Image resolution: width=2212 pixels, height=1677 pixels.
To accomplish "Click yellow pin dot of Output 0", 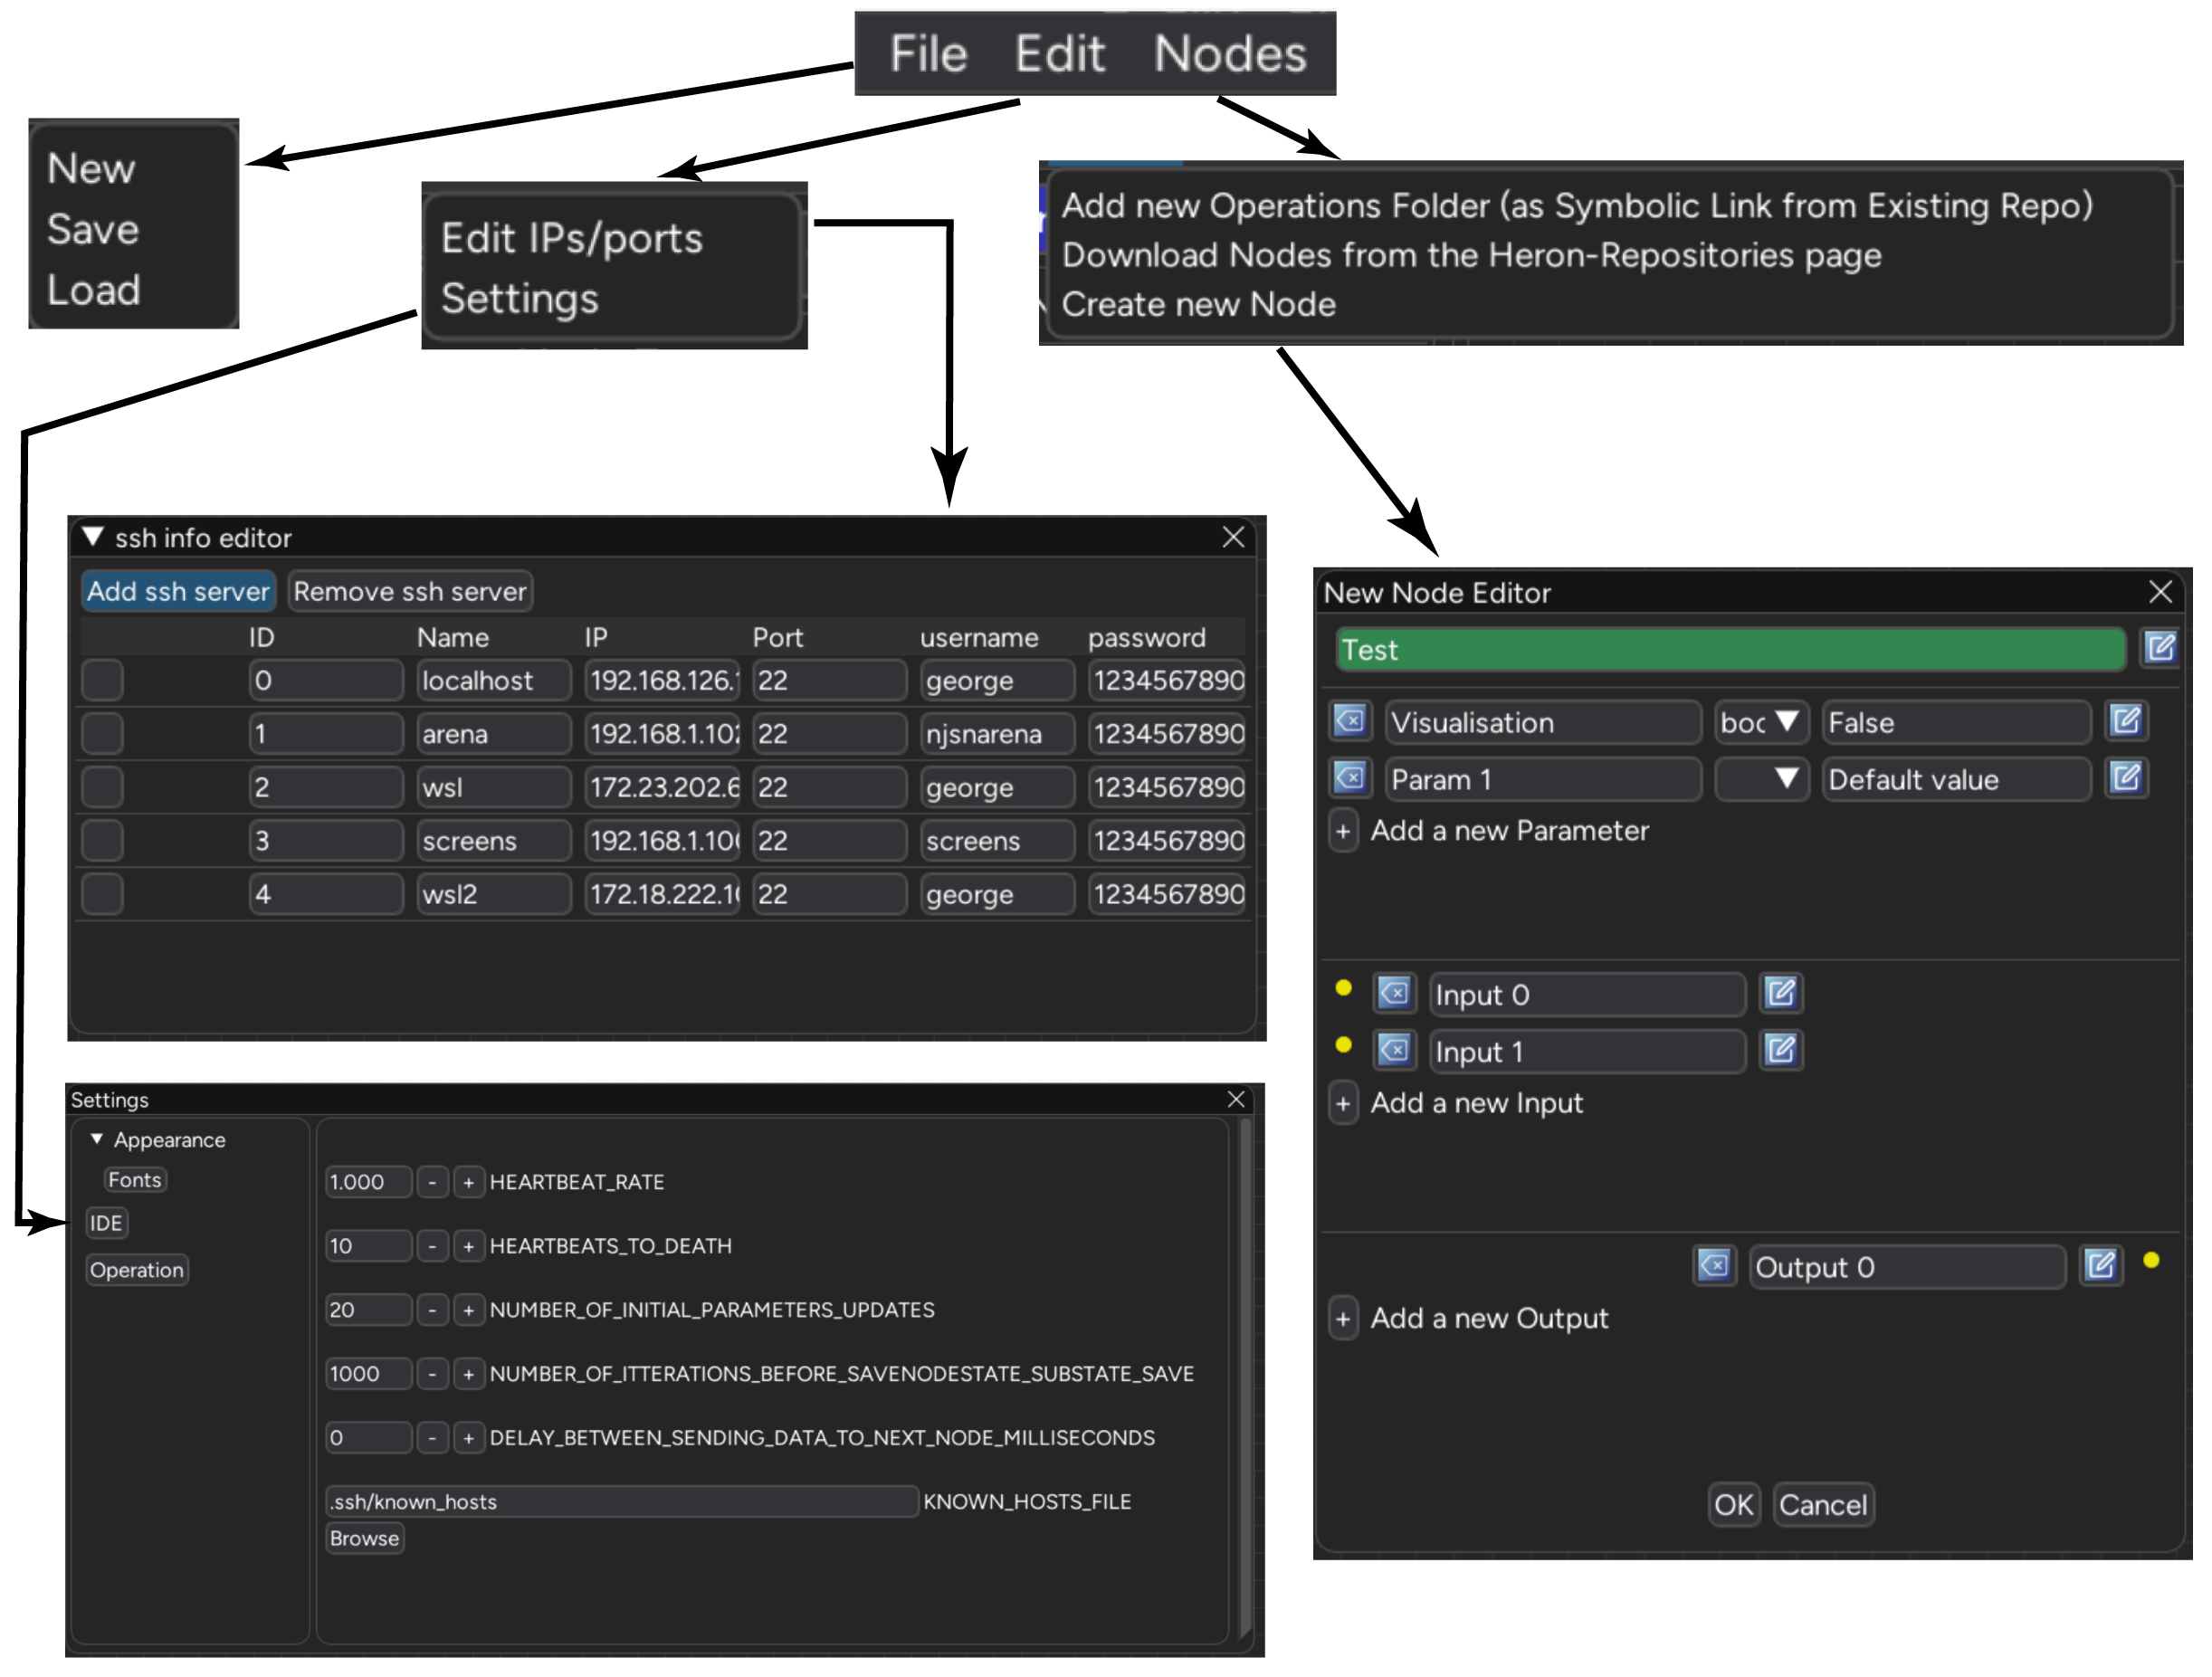I will [x=2151, y=1262].
